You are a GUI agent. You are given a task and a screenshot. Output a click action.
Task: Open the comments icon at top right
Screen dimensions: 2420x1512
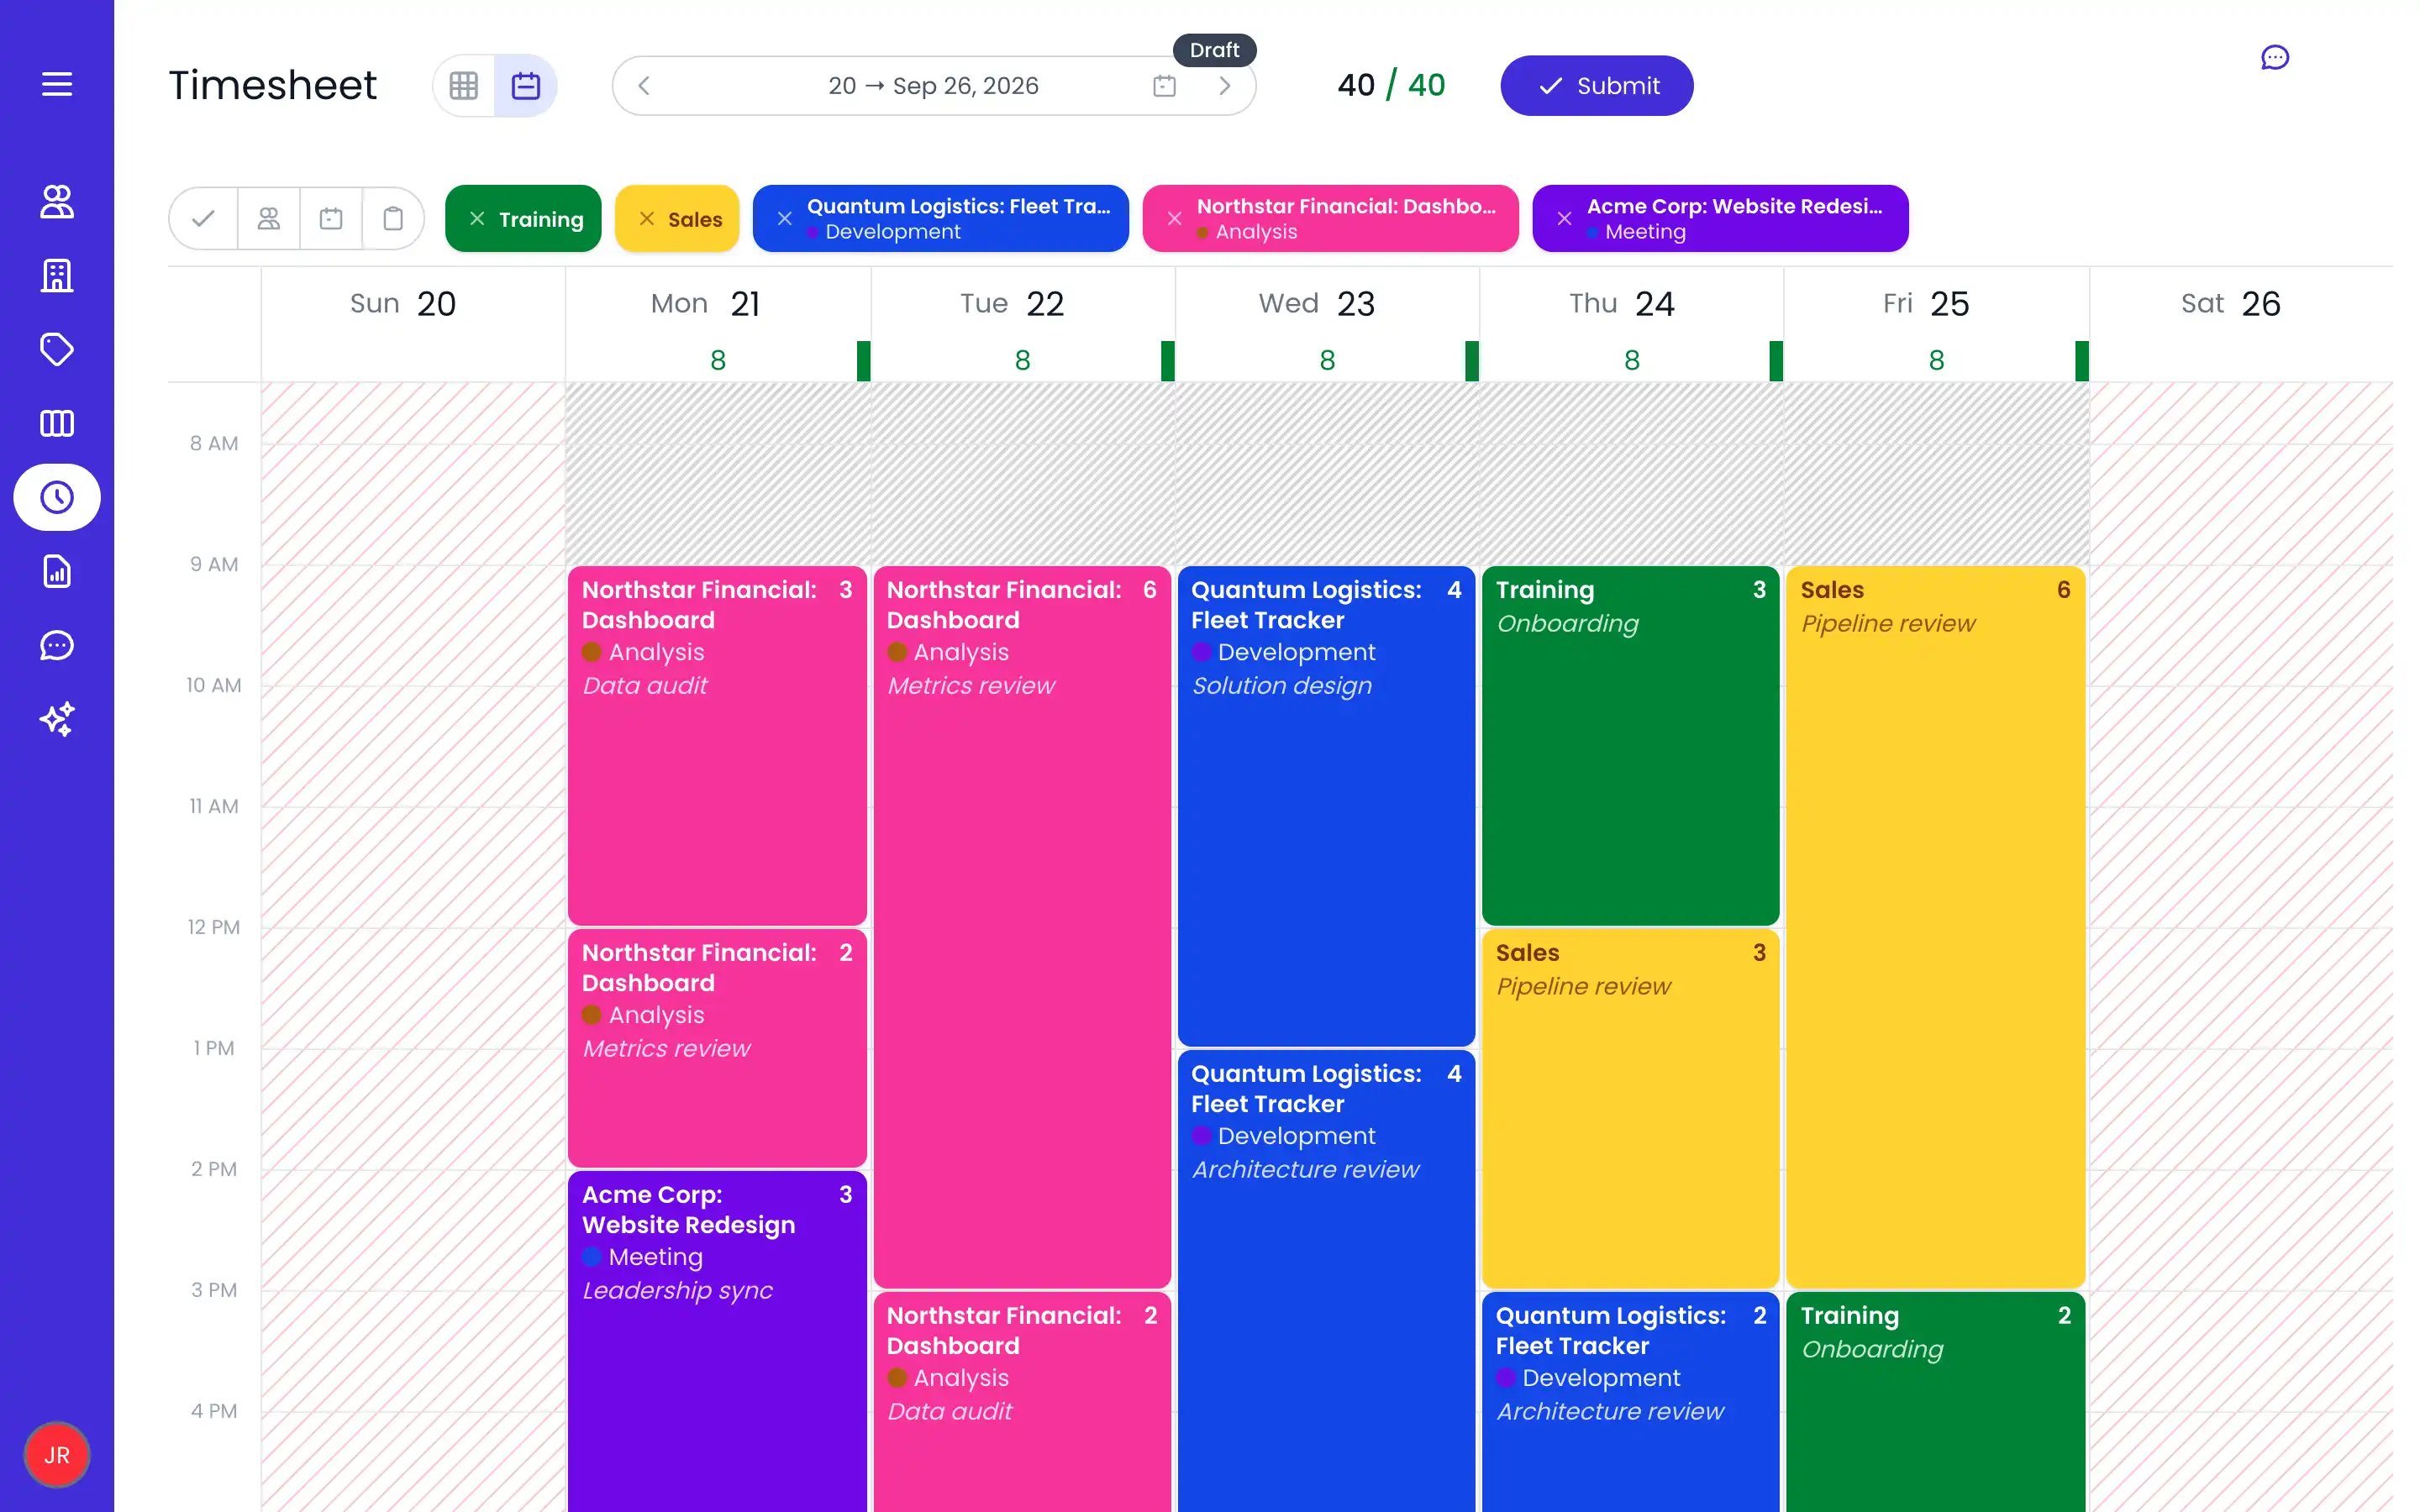2274,58
